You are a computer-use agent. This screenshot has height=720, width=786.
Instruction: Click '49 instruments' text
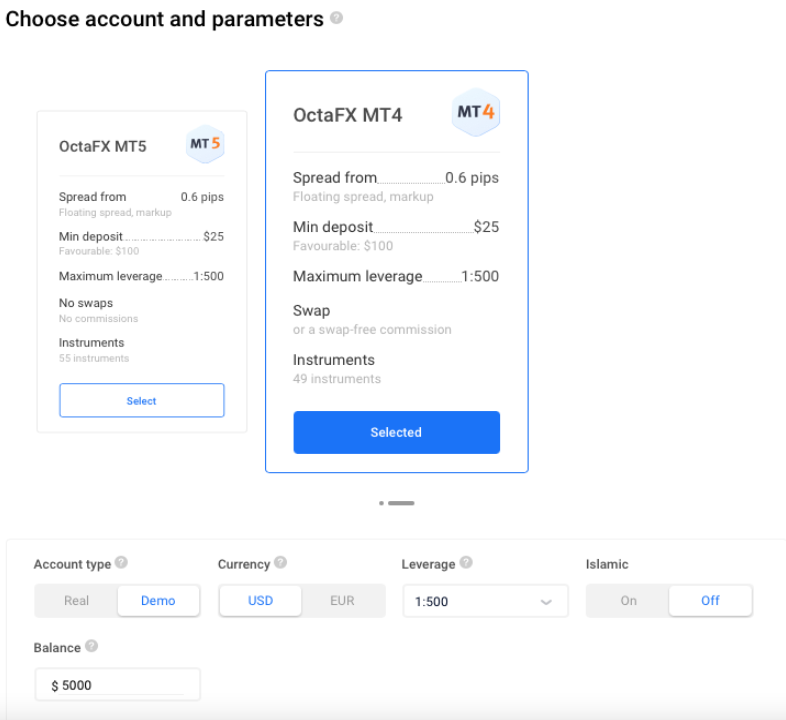(x=337, y=379)
